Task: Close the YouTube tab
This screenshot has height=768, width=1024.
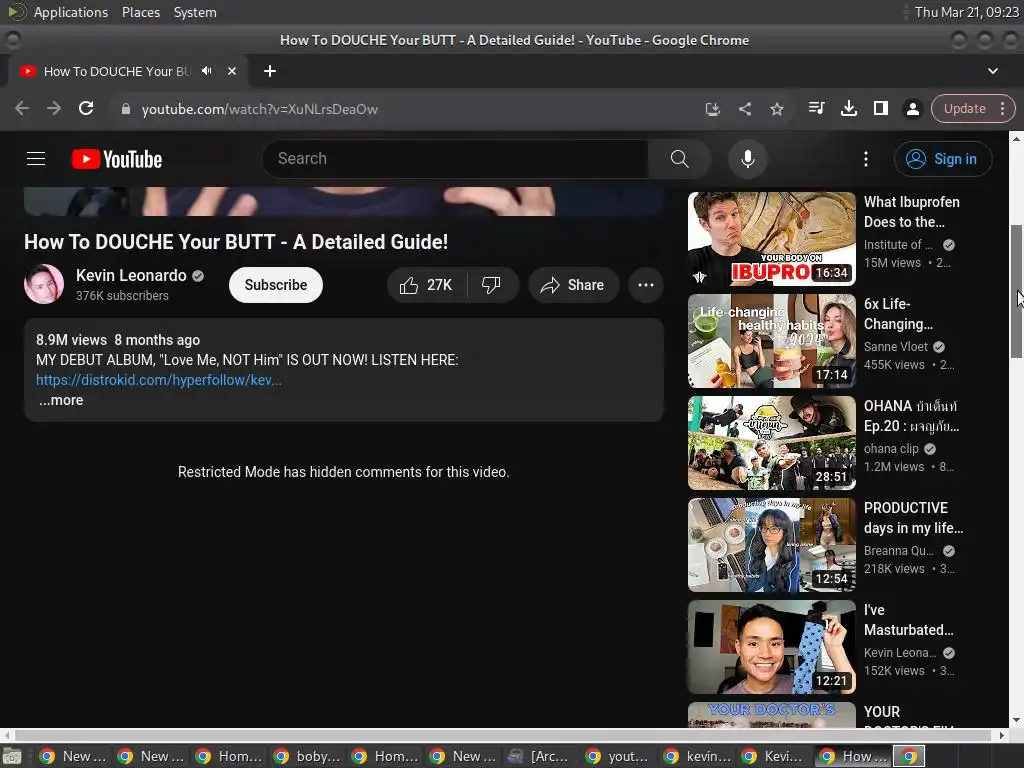Action: click(232, 71)
